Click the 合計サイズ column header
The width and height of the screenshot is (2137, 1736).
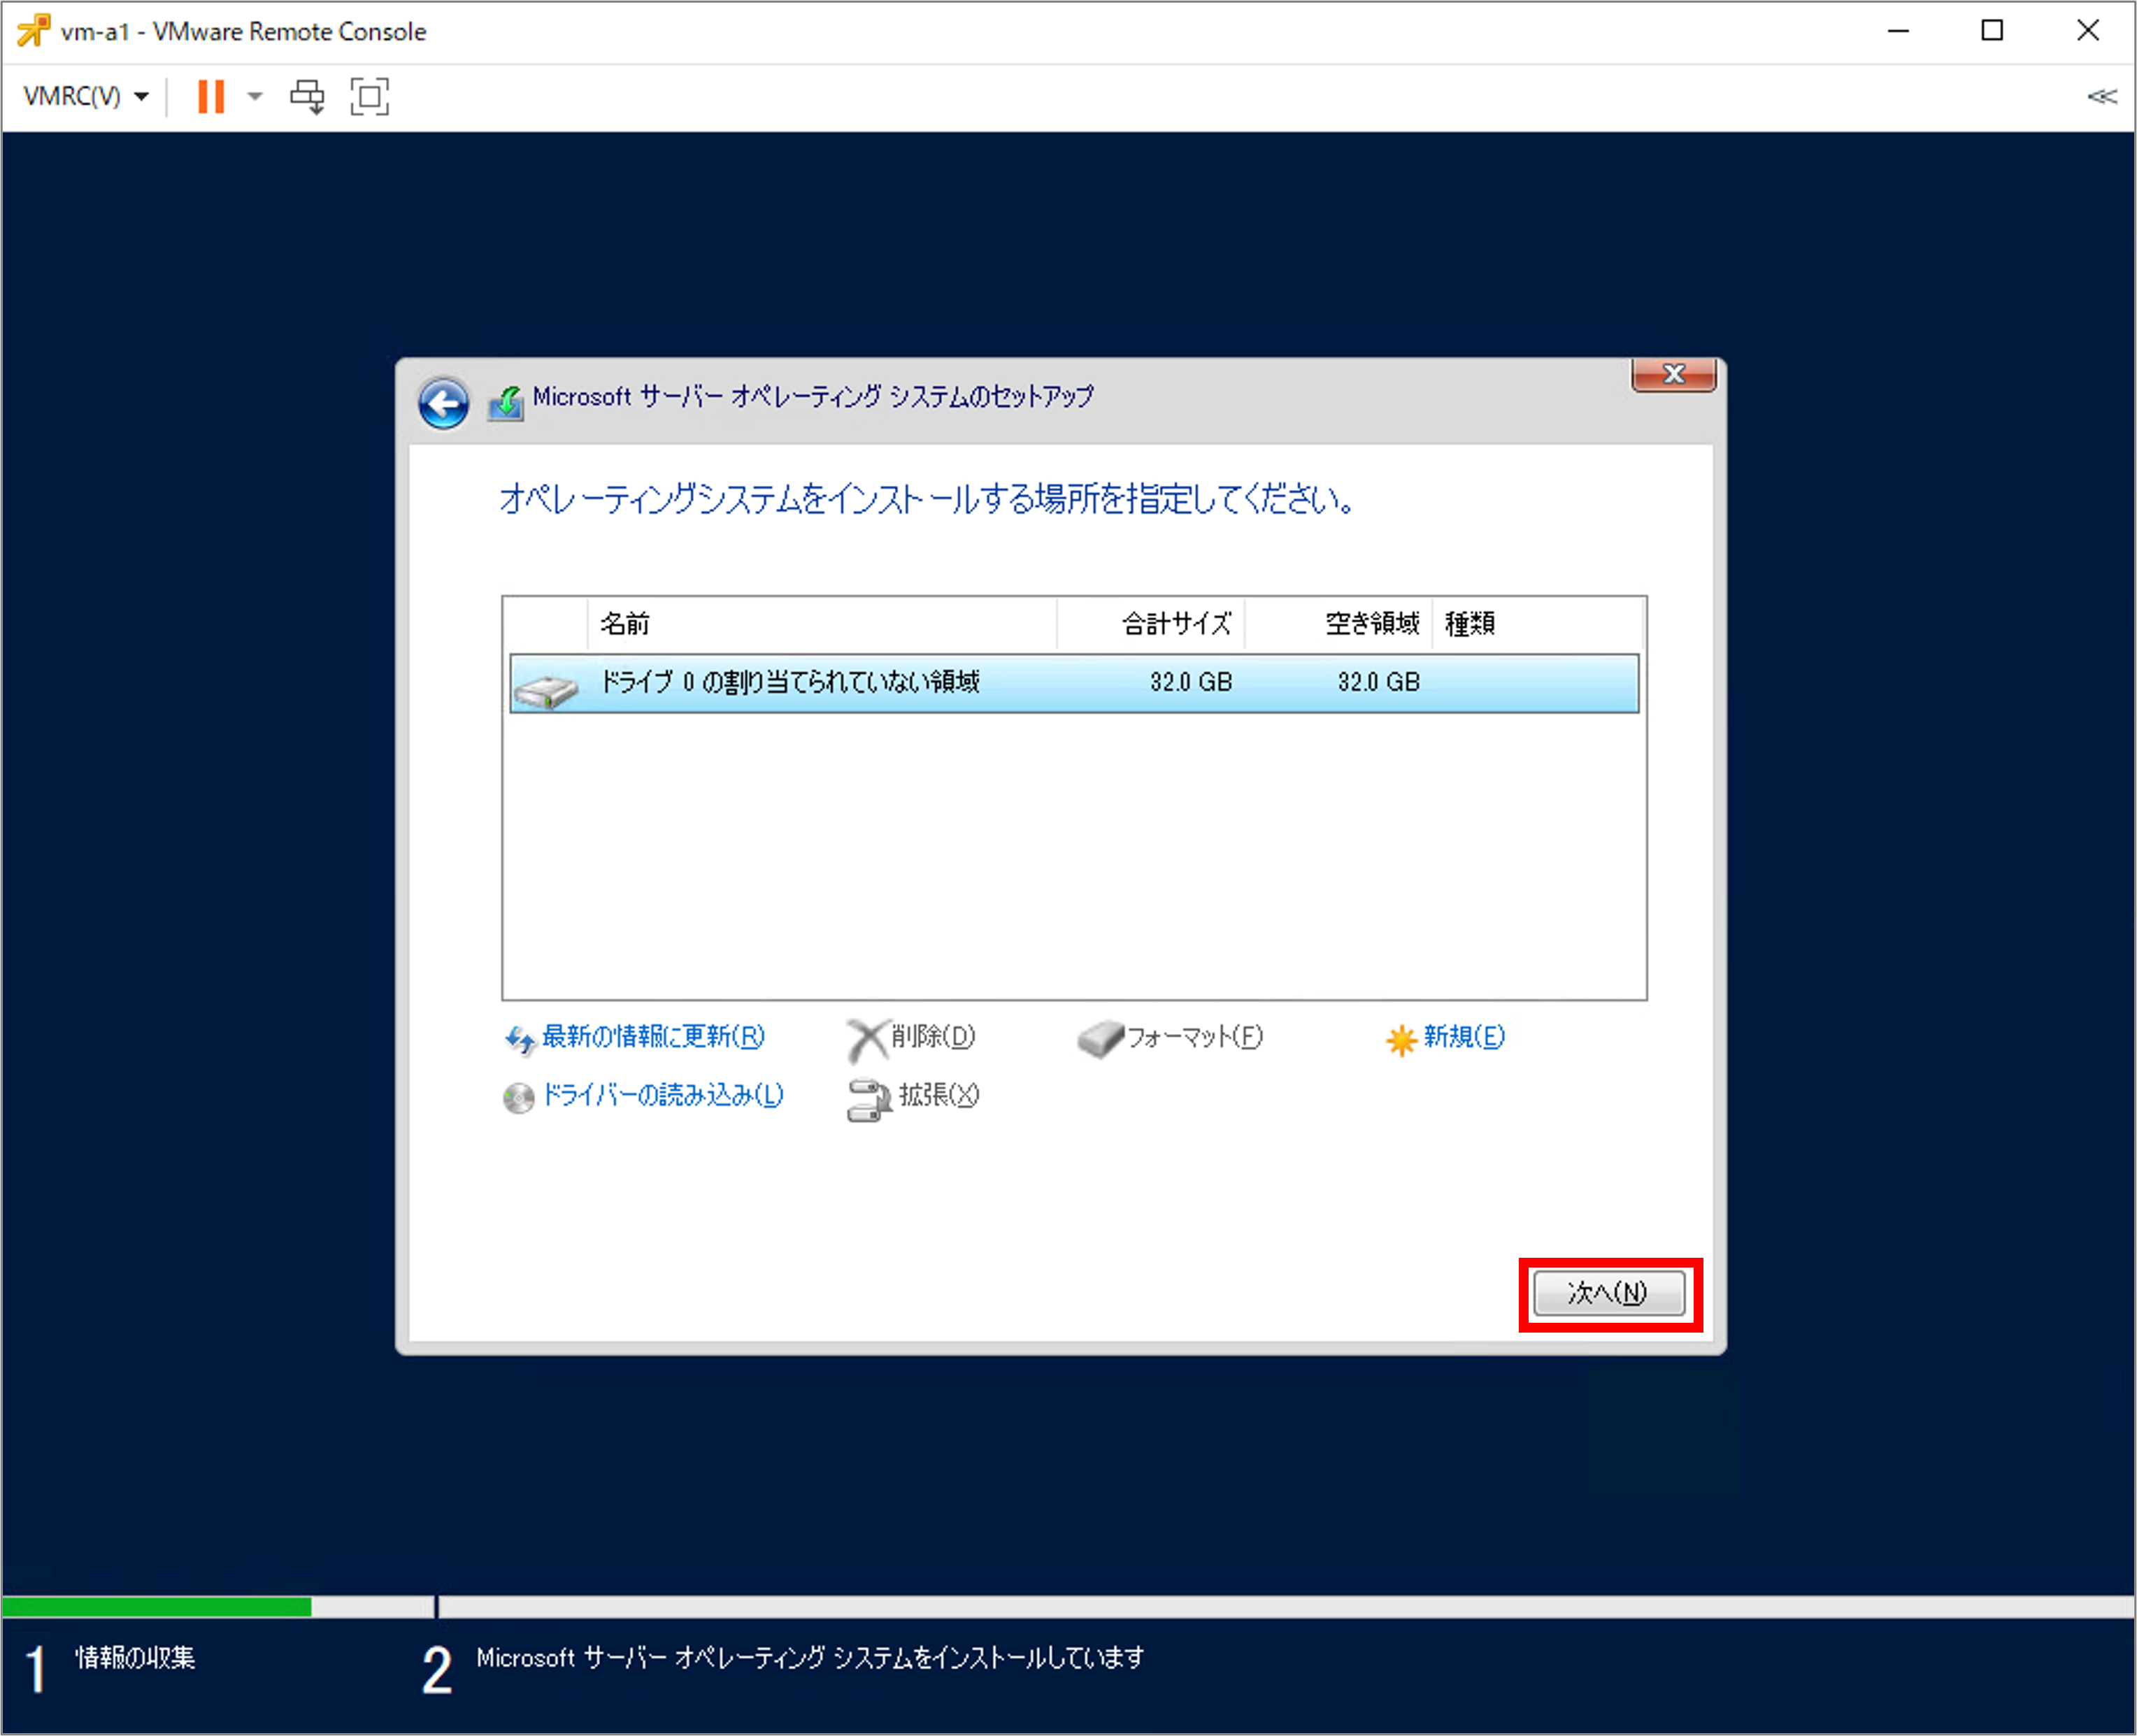[x=1150, y=624]
